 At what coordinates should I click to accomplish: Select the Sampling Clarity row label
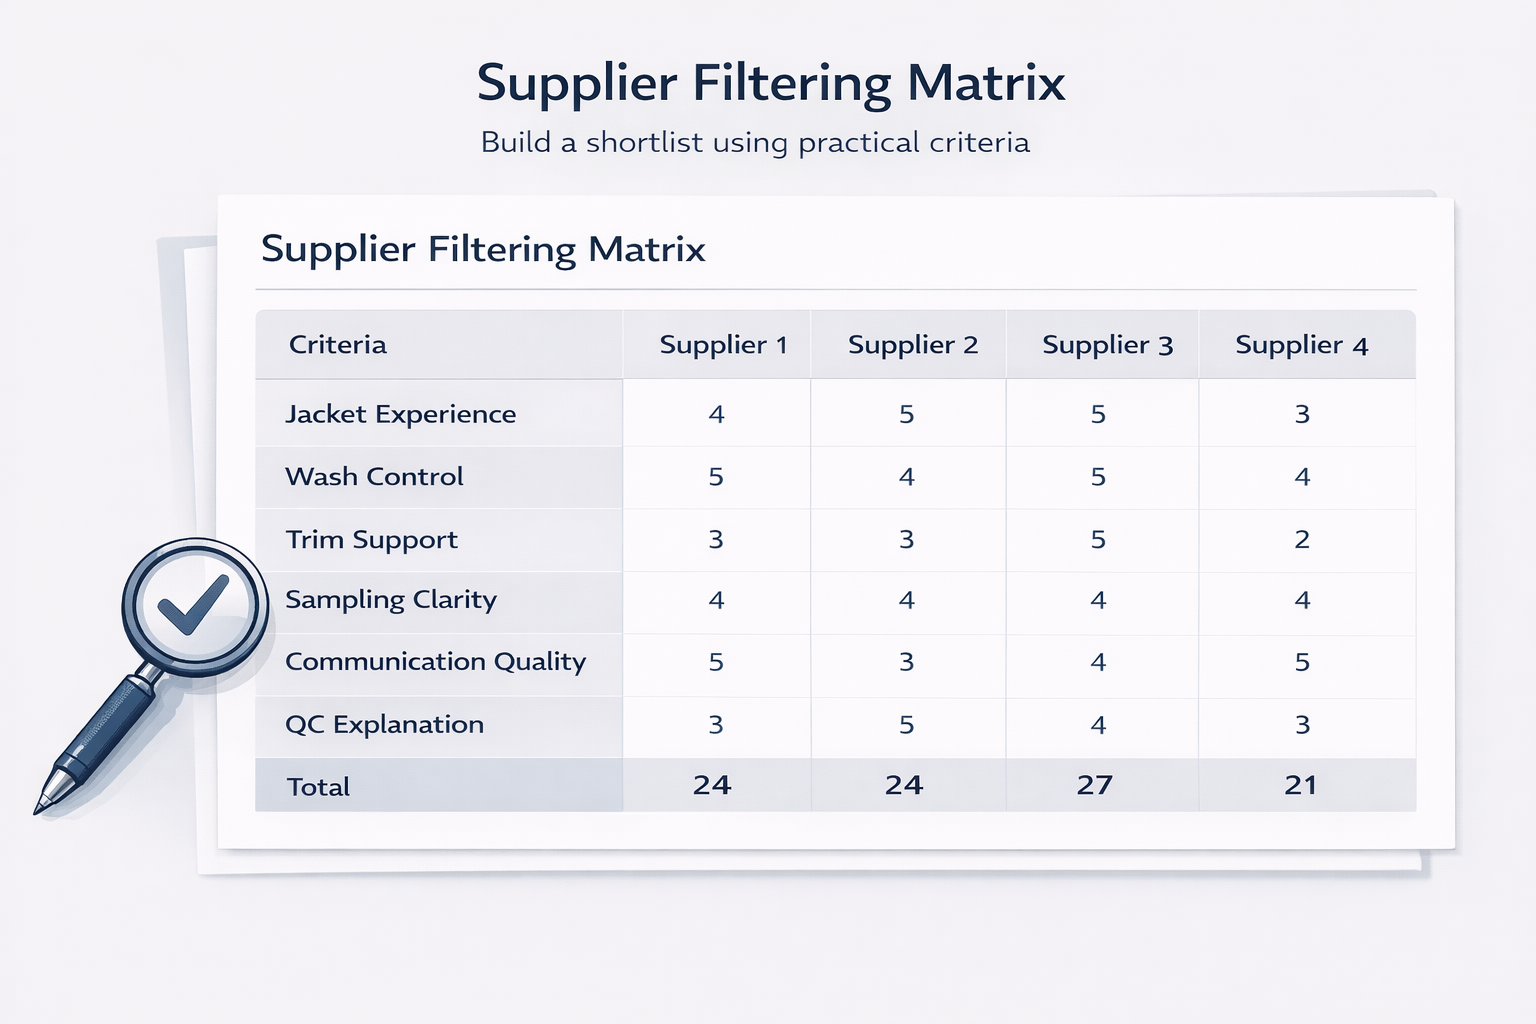point(391,600)
